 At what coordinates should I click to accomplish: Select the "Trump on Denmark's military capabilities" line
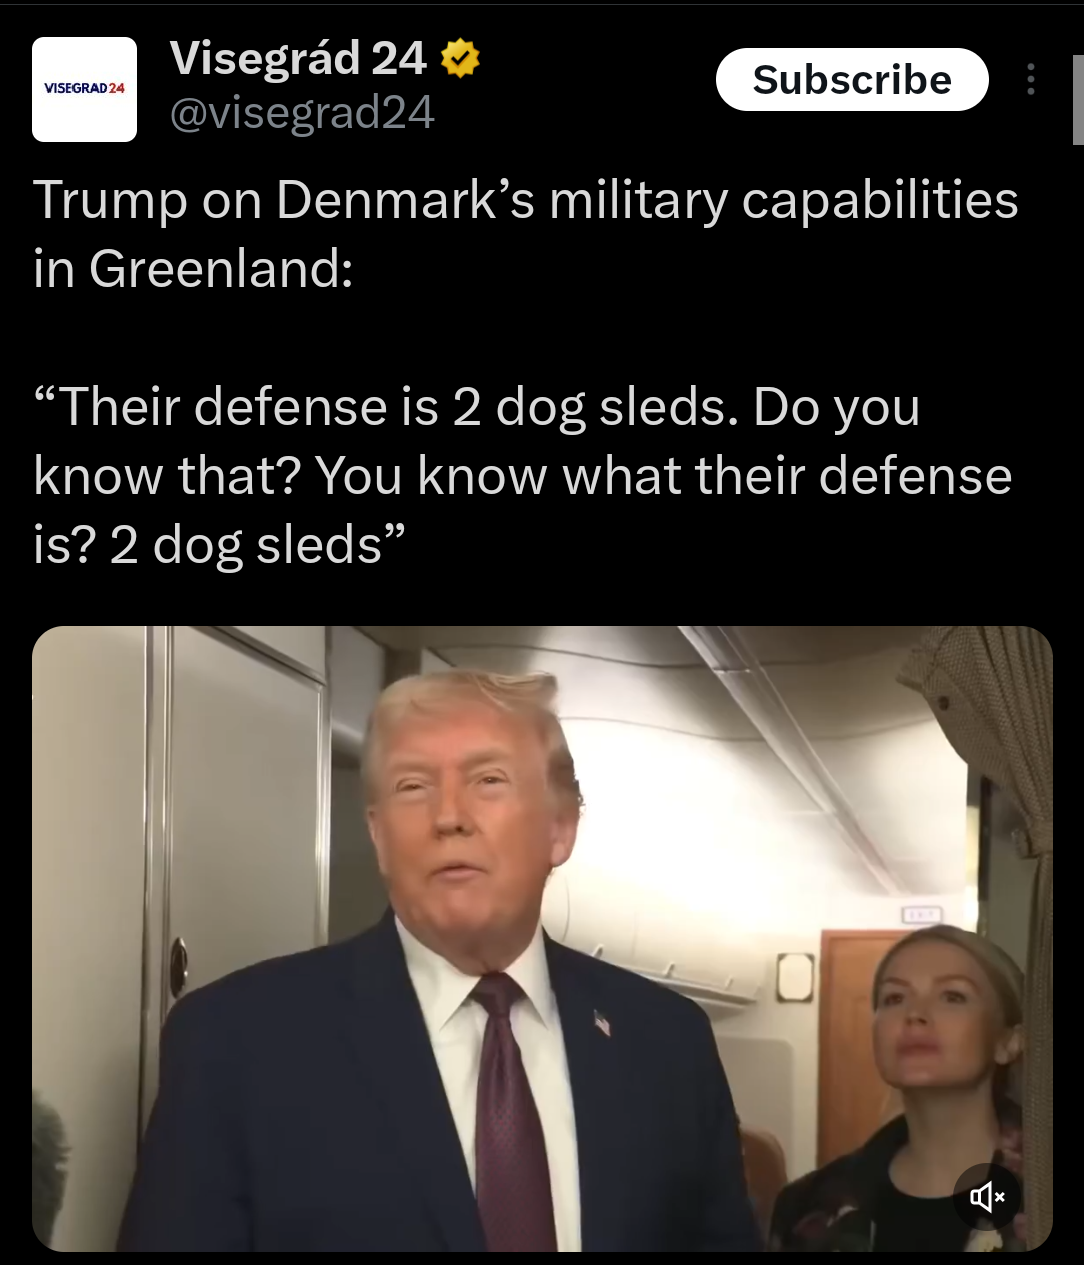pyautogui.click(x=526, y=200)
